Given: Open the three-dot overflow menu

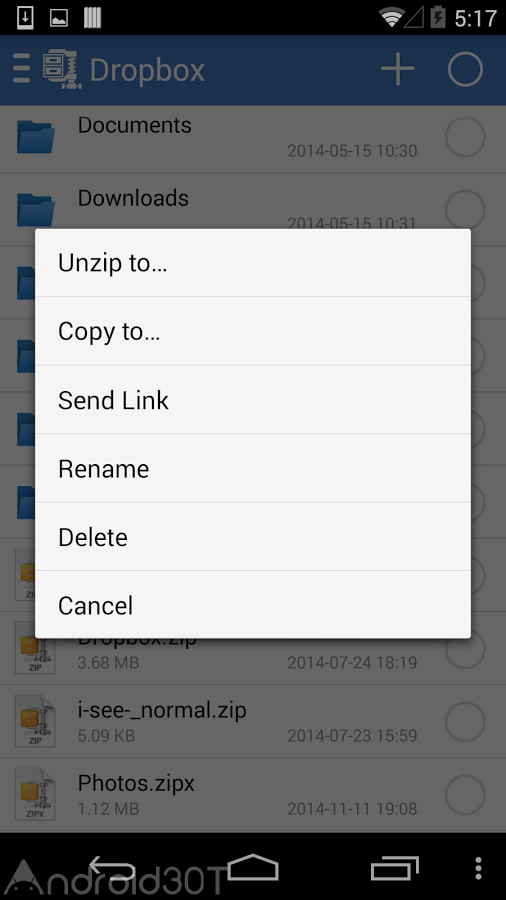Looking at the screenshot, I should coord(478,868).
